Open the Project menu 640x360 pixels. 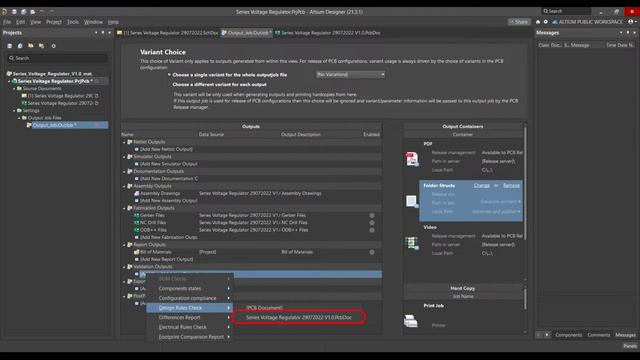53,22
